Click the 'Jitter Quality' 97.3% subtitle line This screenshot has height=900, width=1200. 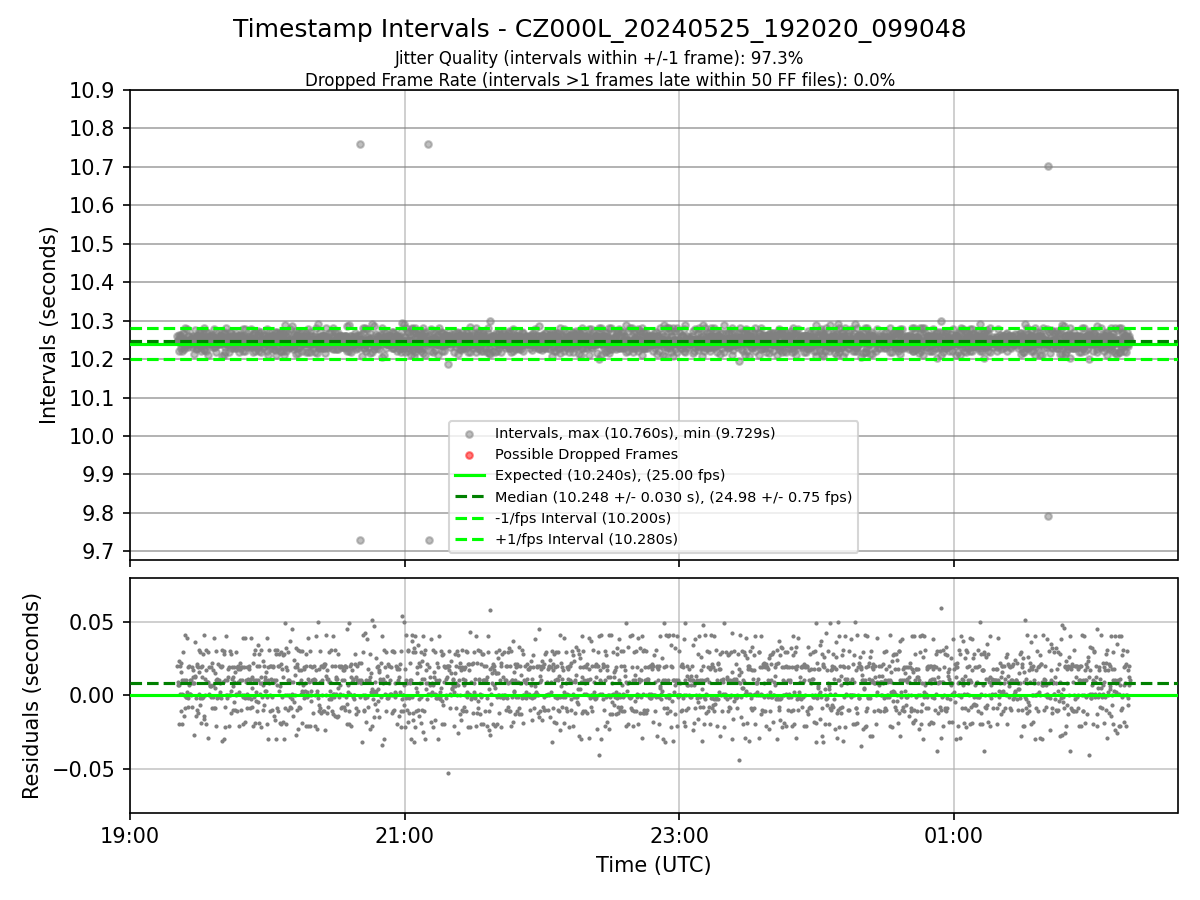(x=599, y=59)
